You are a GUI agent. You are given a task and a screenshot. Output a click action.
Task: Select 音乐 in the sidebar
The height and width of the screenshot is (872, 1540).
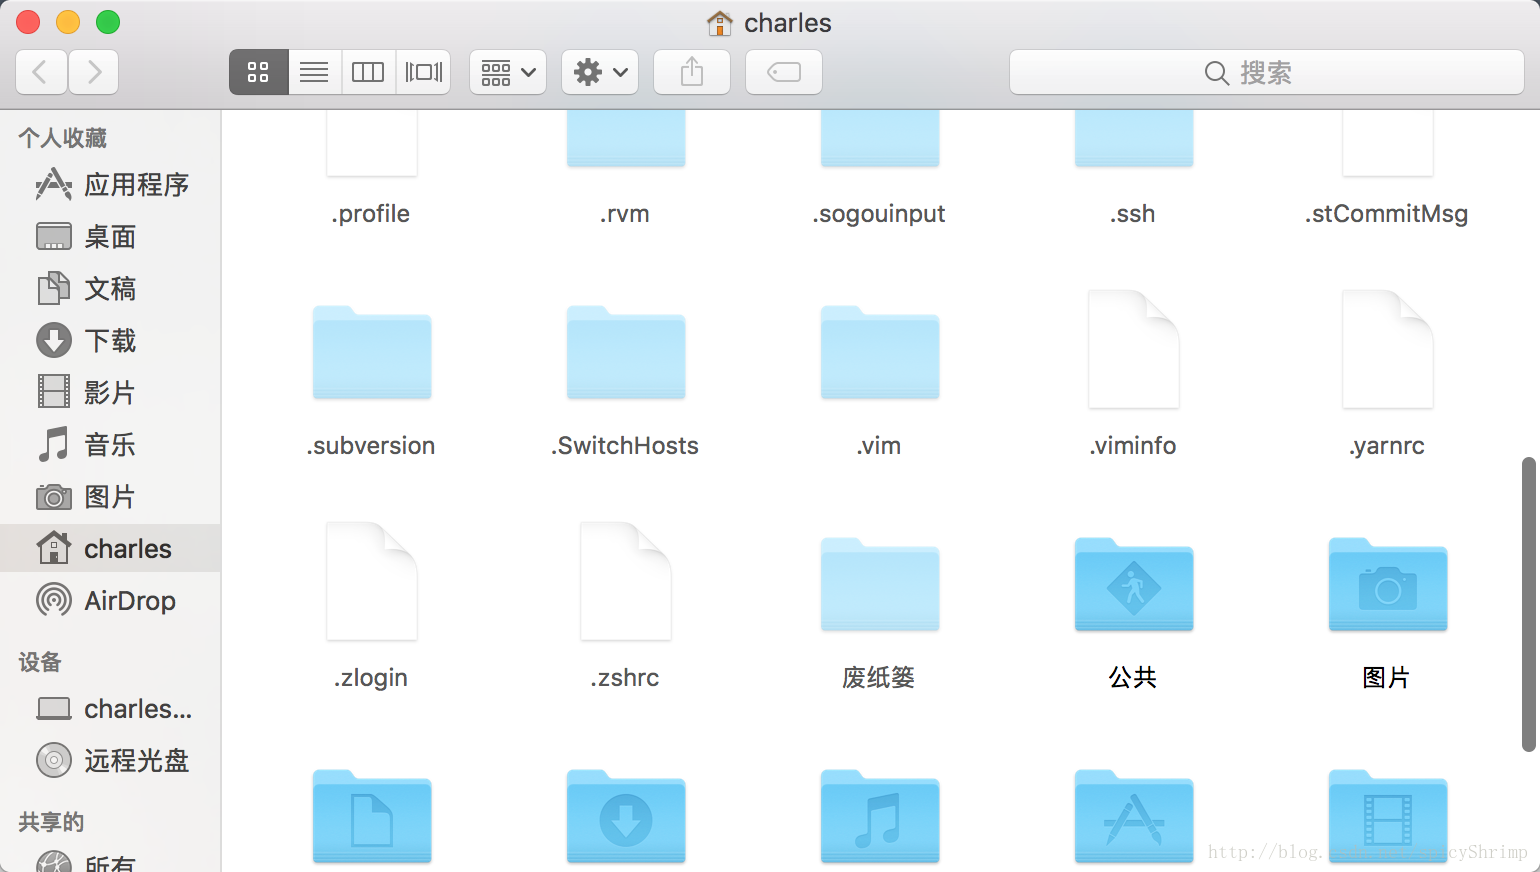[x=110, y=444]
